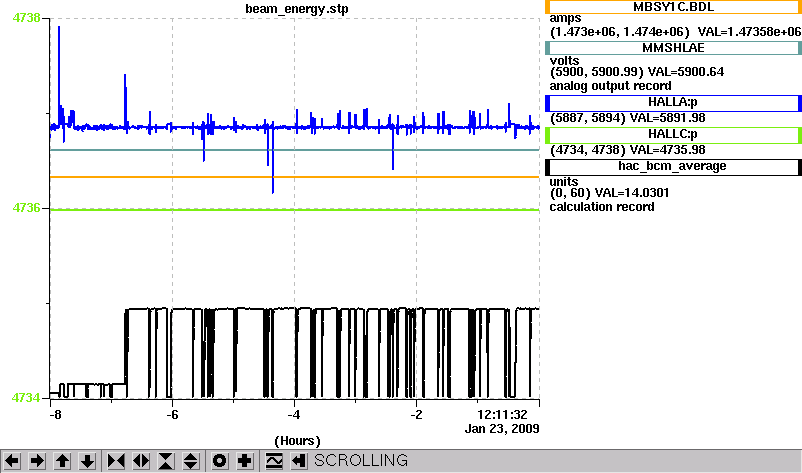This screenshot has height=473, width=802.
Task: Pan the plot right with right arrow
Action: pyautogui.click(x=37, y=461)
